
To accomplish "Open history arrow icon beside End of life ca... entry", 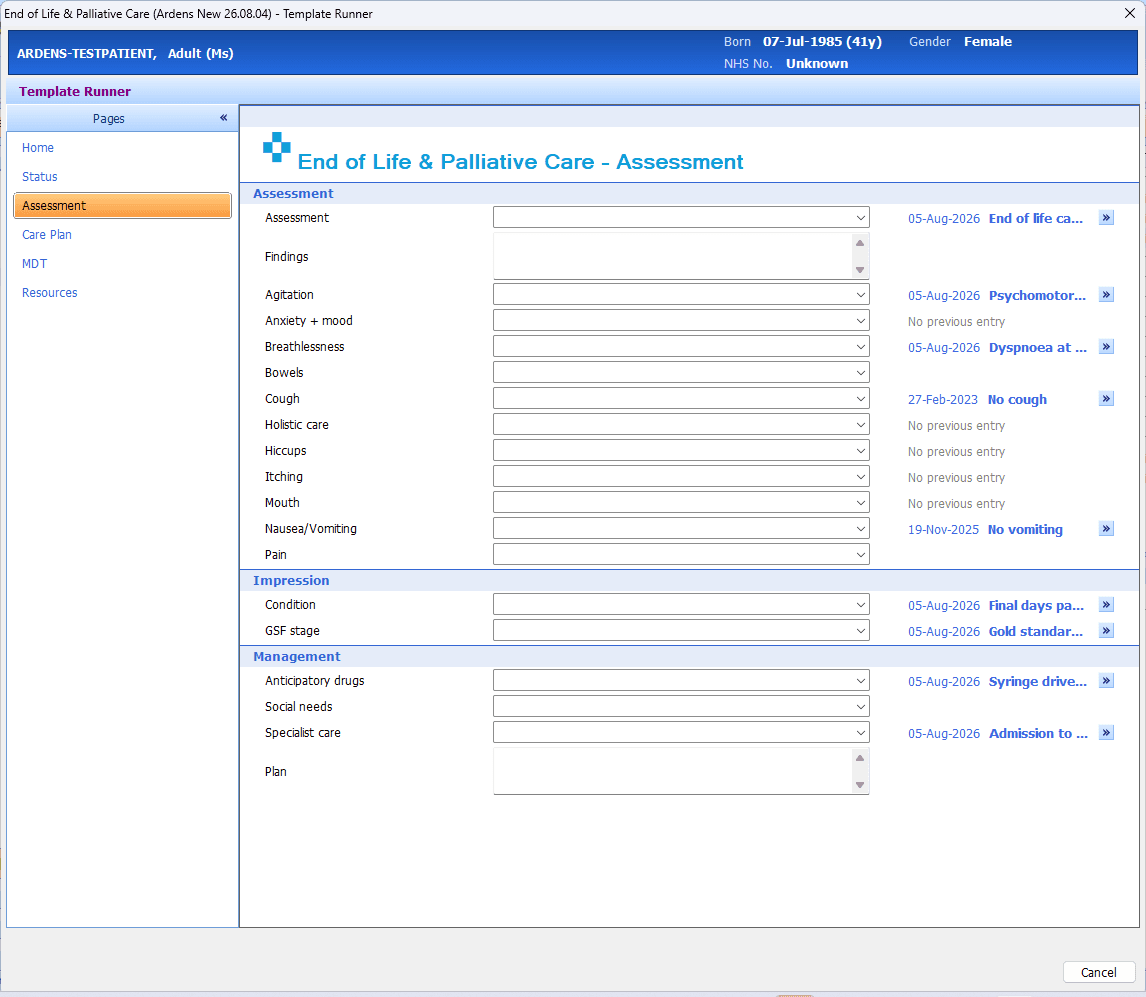I will [x=1107, y=218].
